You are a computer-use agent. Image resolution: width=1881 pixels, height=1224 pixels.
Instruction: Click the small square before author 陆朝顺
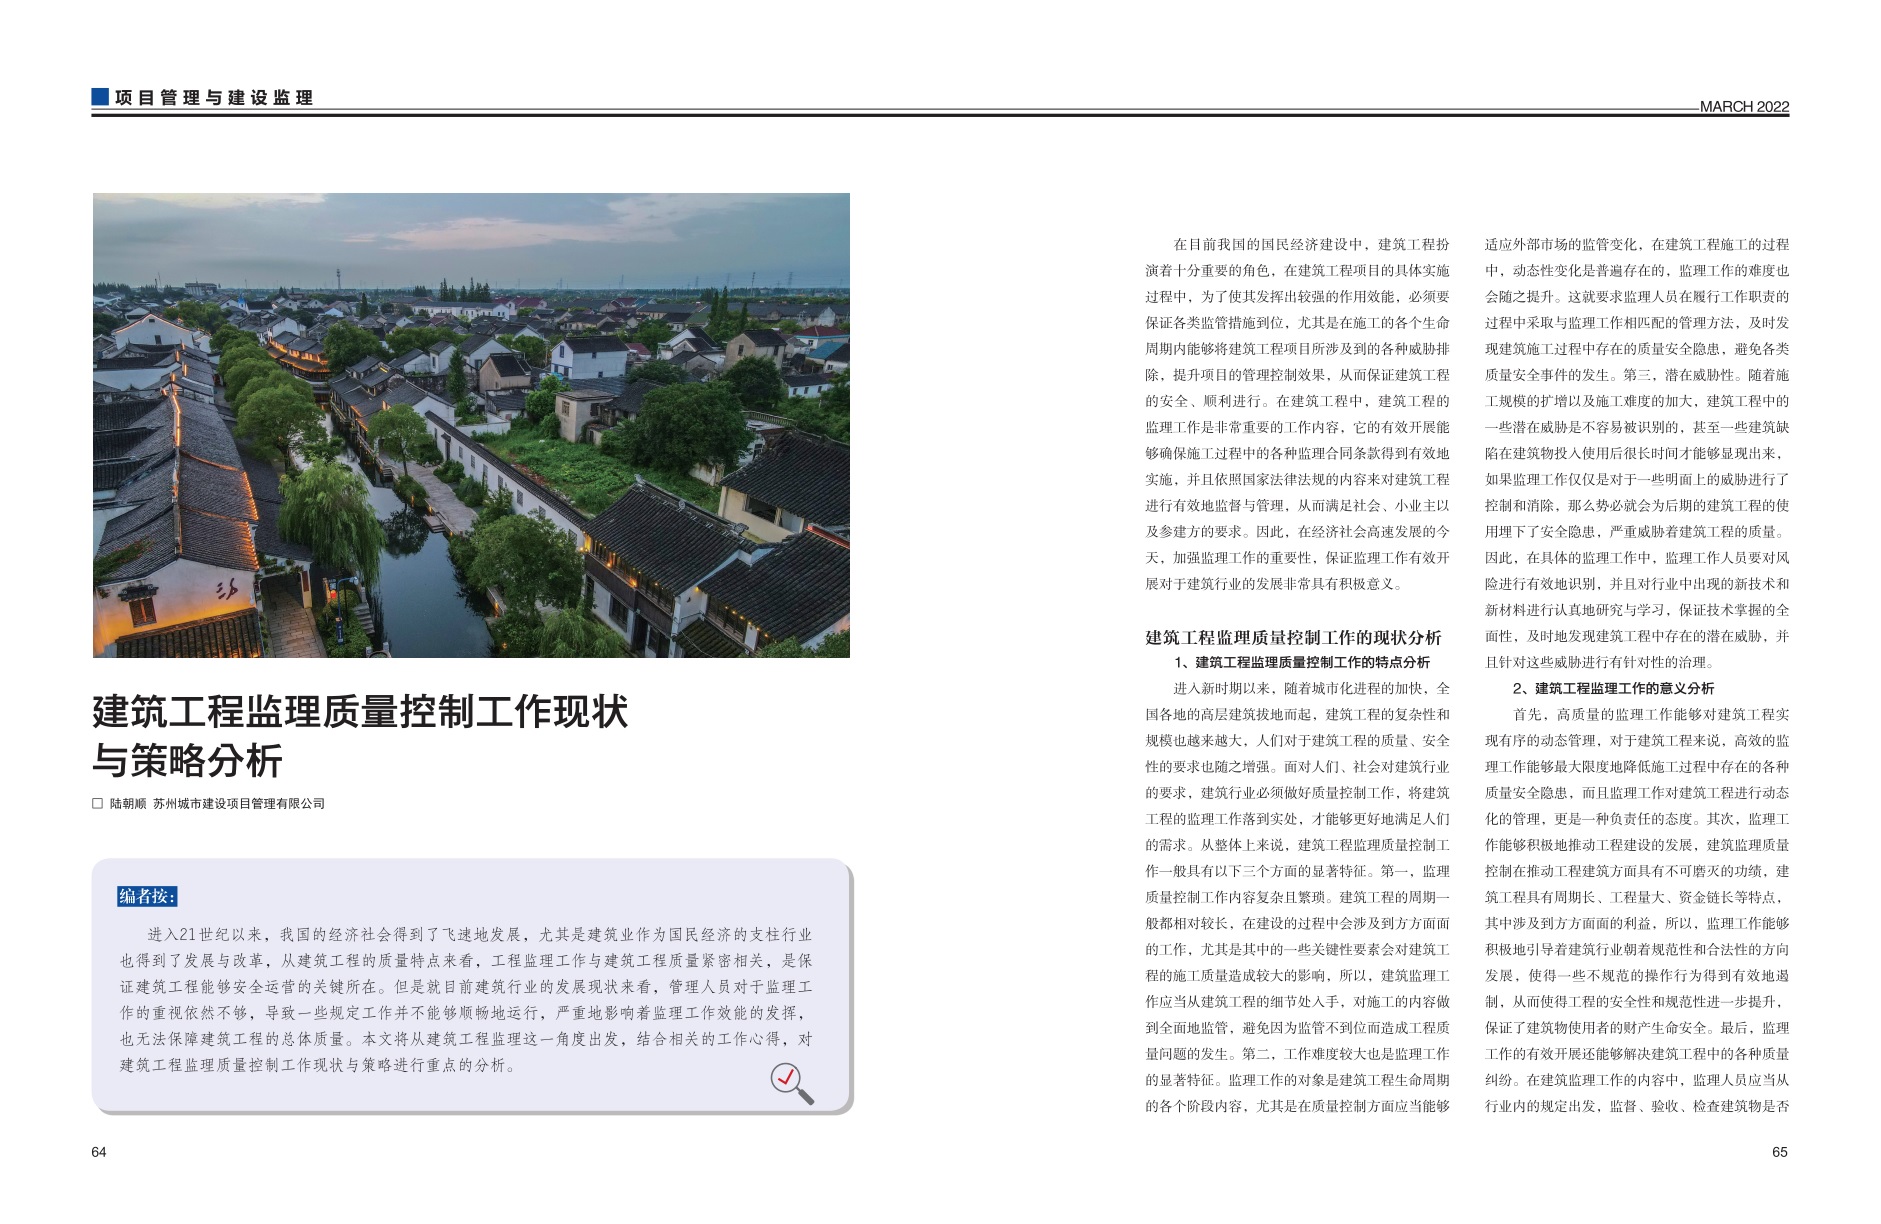(98, 804)
